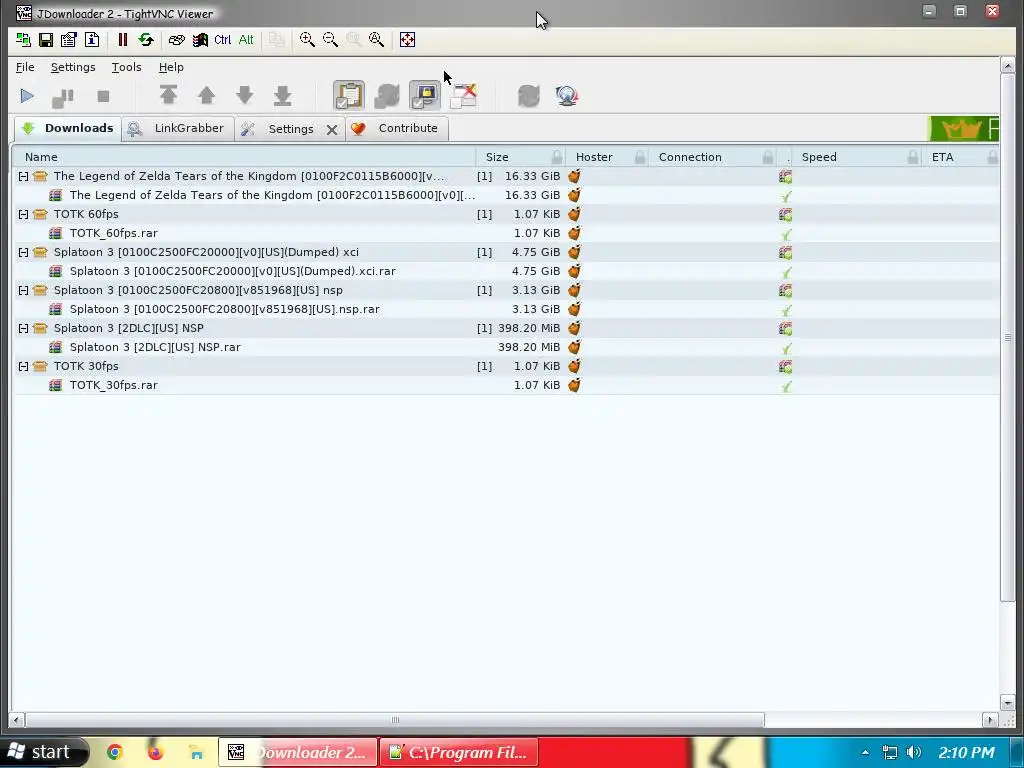Toggle the Ctrl key button in the VNC toolbar
The width and height of the screenshot is (1024, 768).
223,40
